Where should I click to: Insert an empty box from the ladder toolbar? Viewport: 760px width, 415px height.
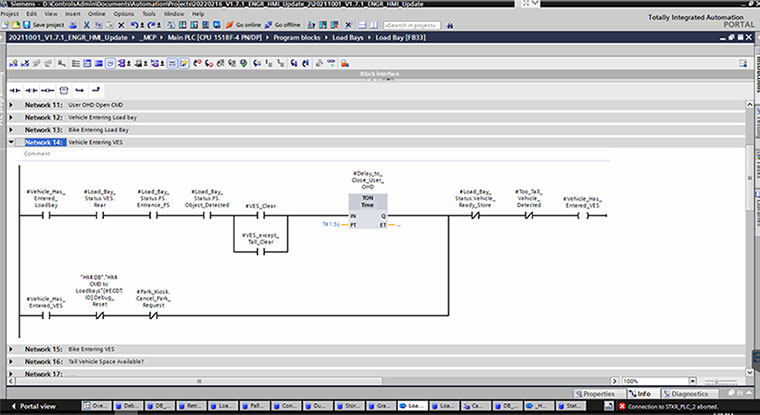64,89
